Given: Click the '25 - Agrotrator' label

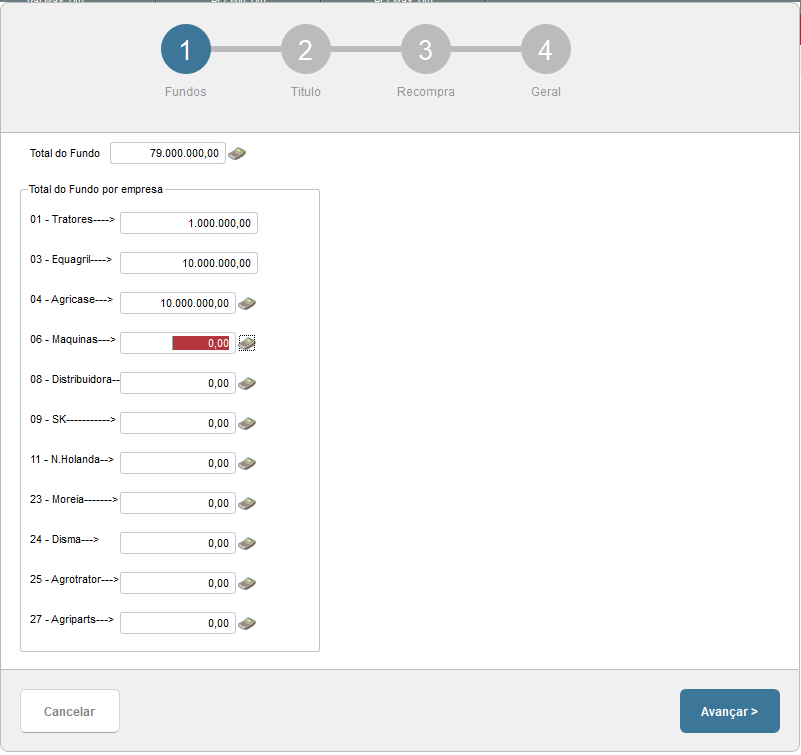Looking at the screenshot, I should (x=74, y=579).
